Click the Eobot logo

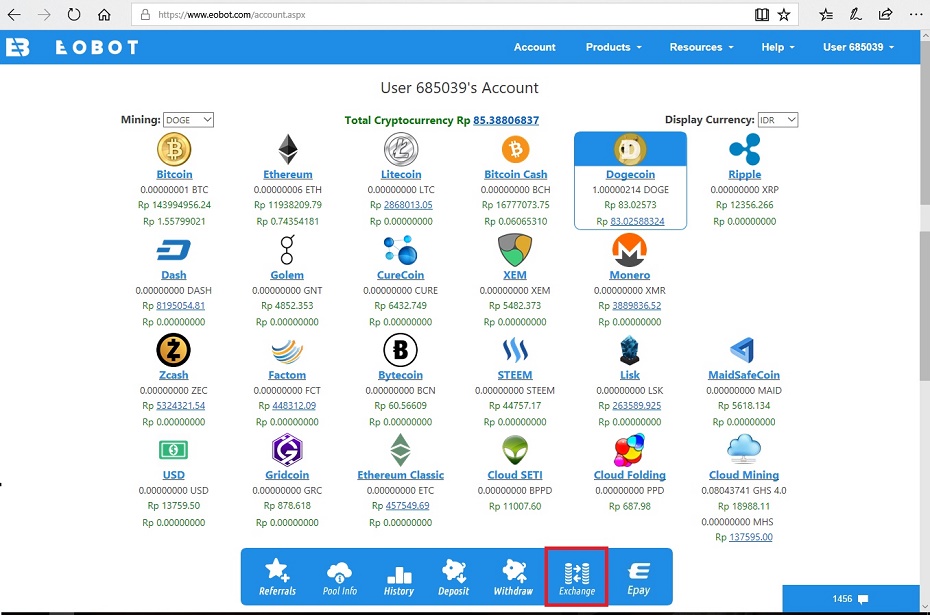[x=72, y=47]
